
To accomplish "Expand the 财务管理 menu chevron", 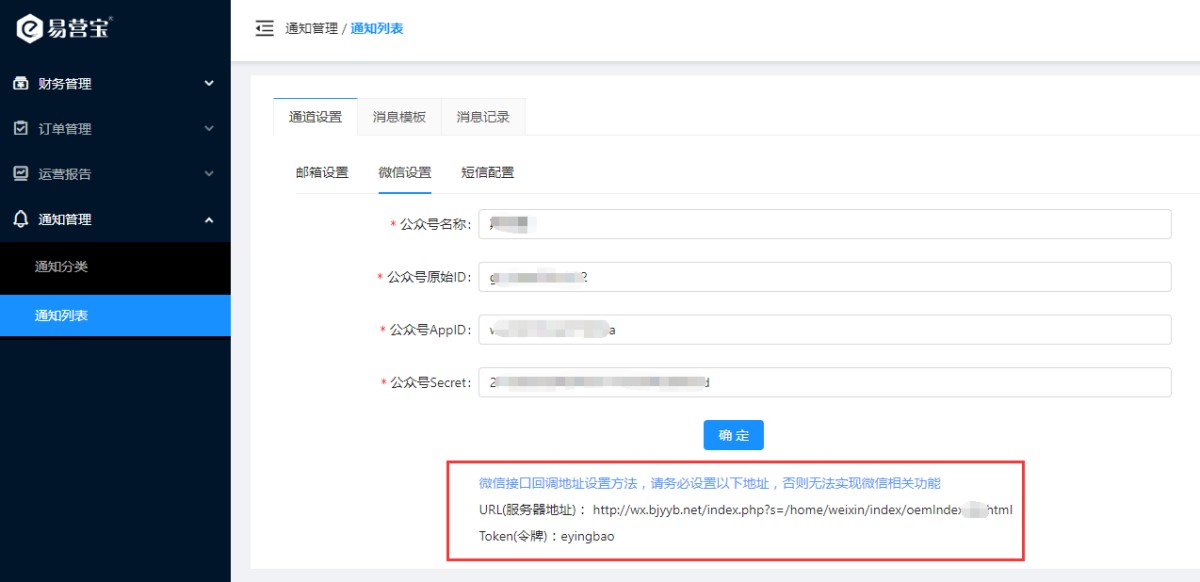I will coord(209,84).
